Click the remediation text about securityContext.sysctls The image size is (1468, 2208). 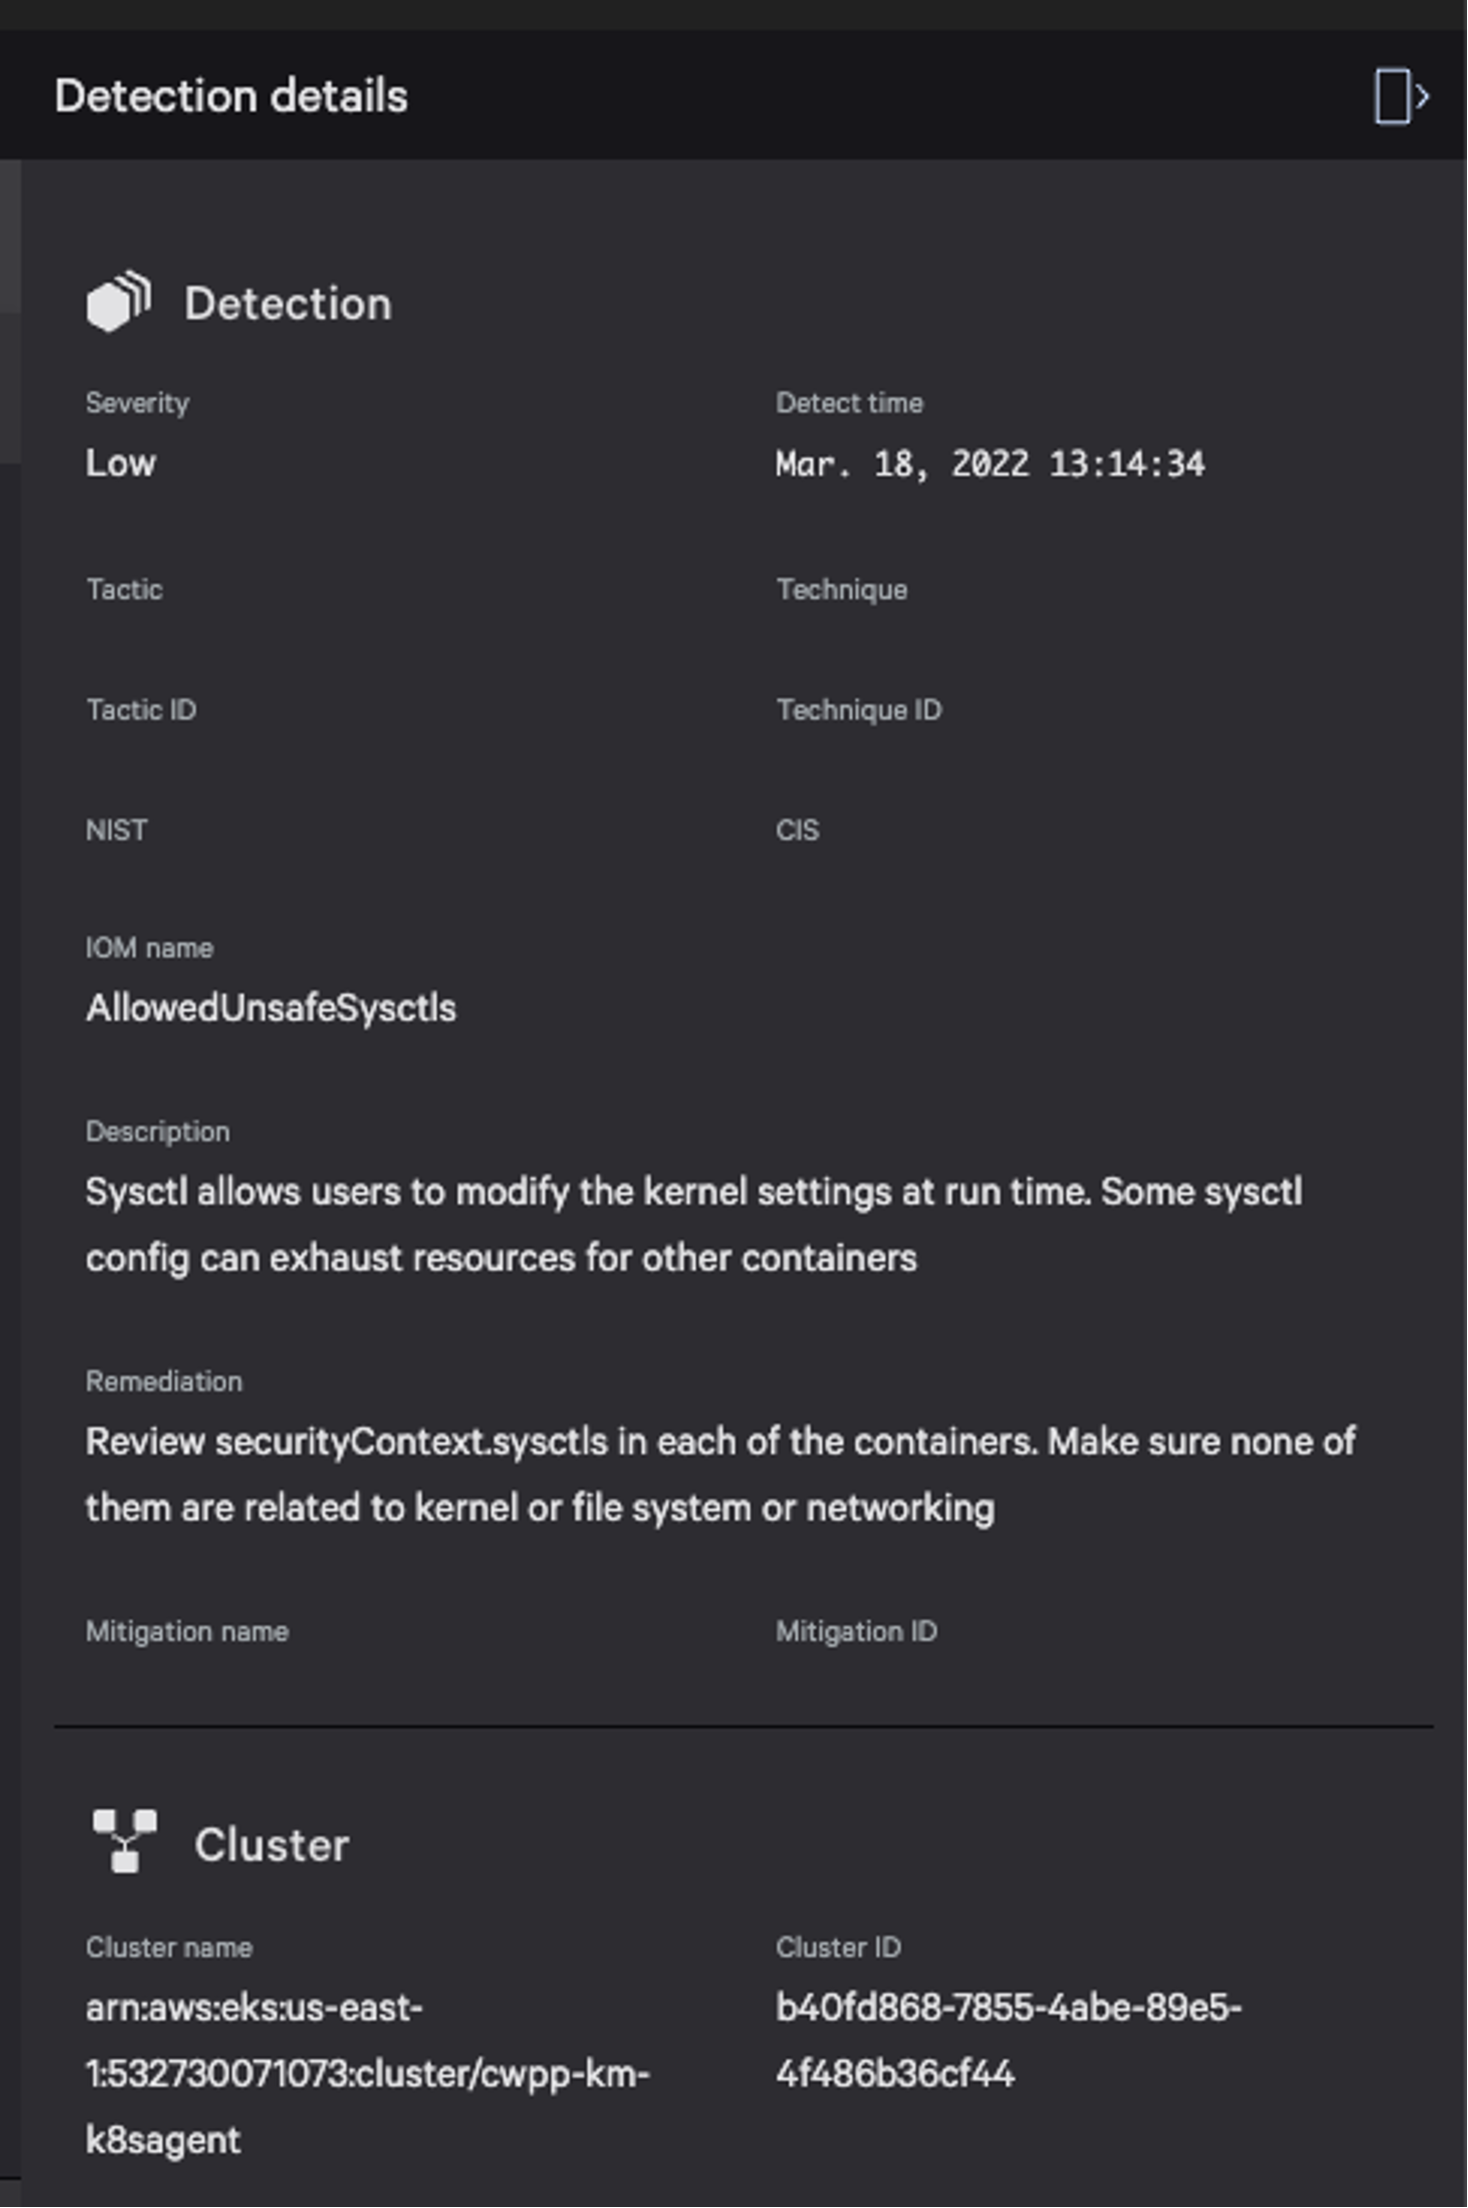720,1475
